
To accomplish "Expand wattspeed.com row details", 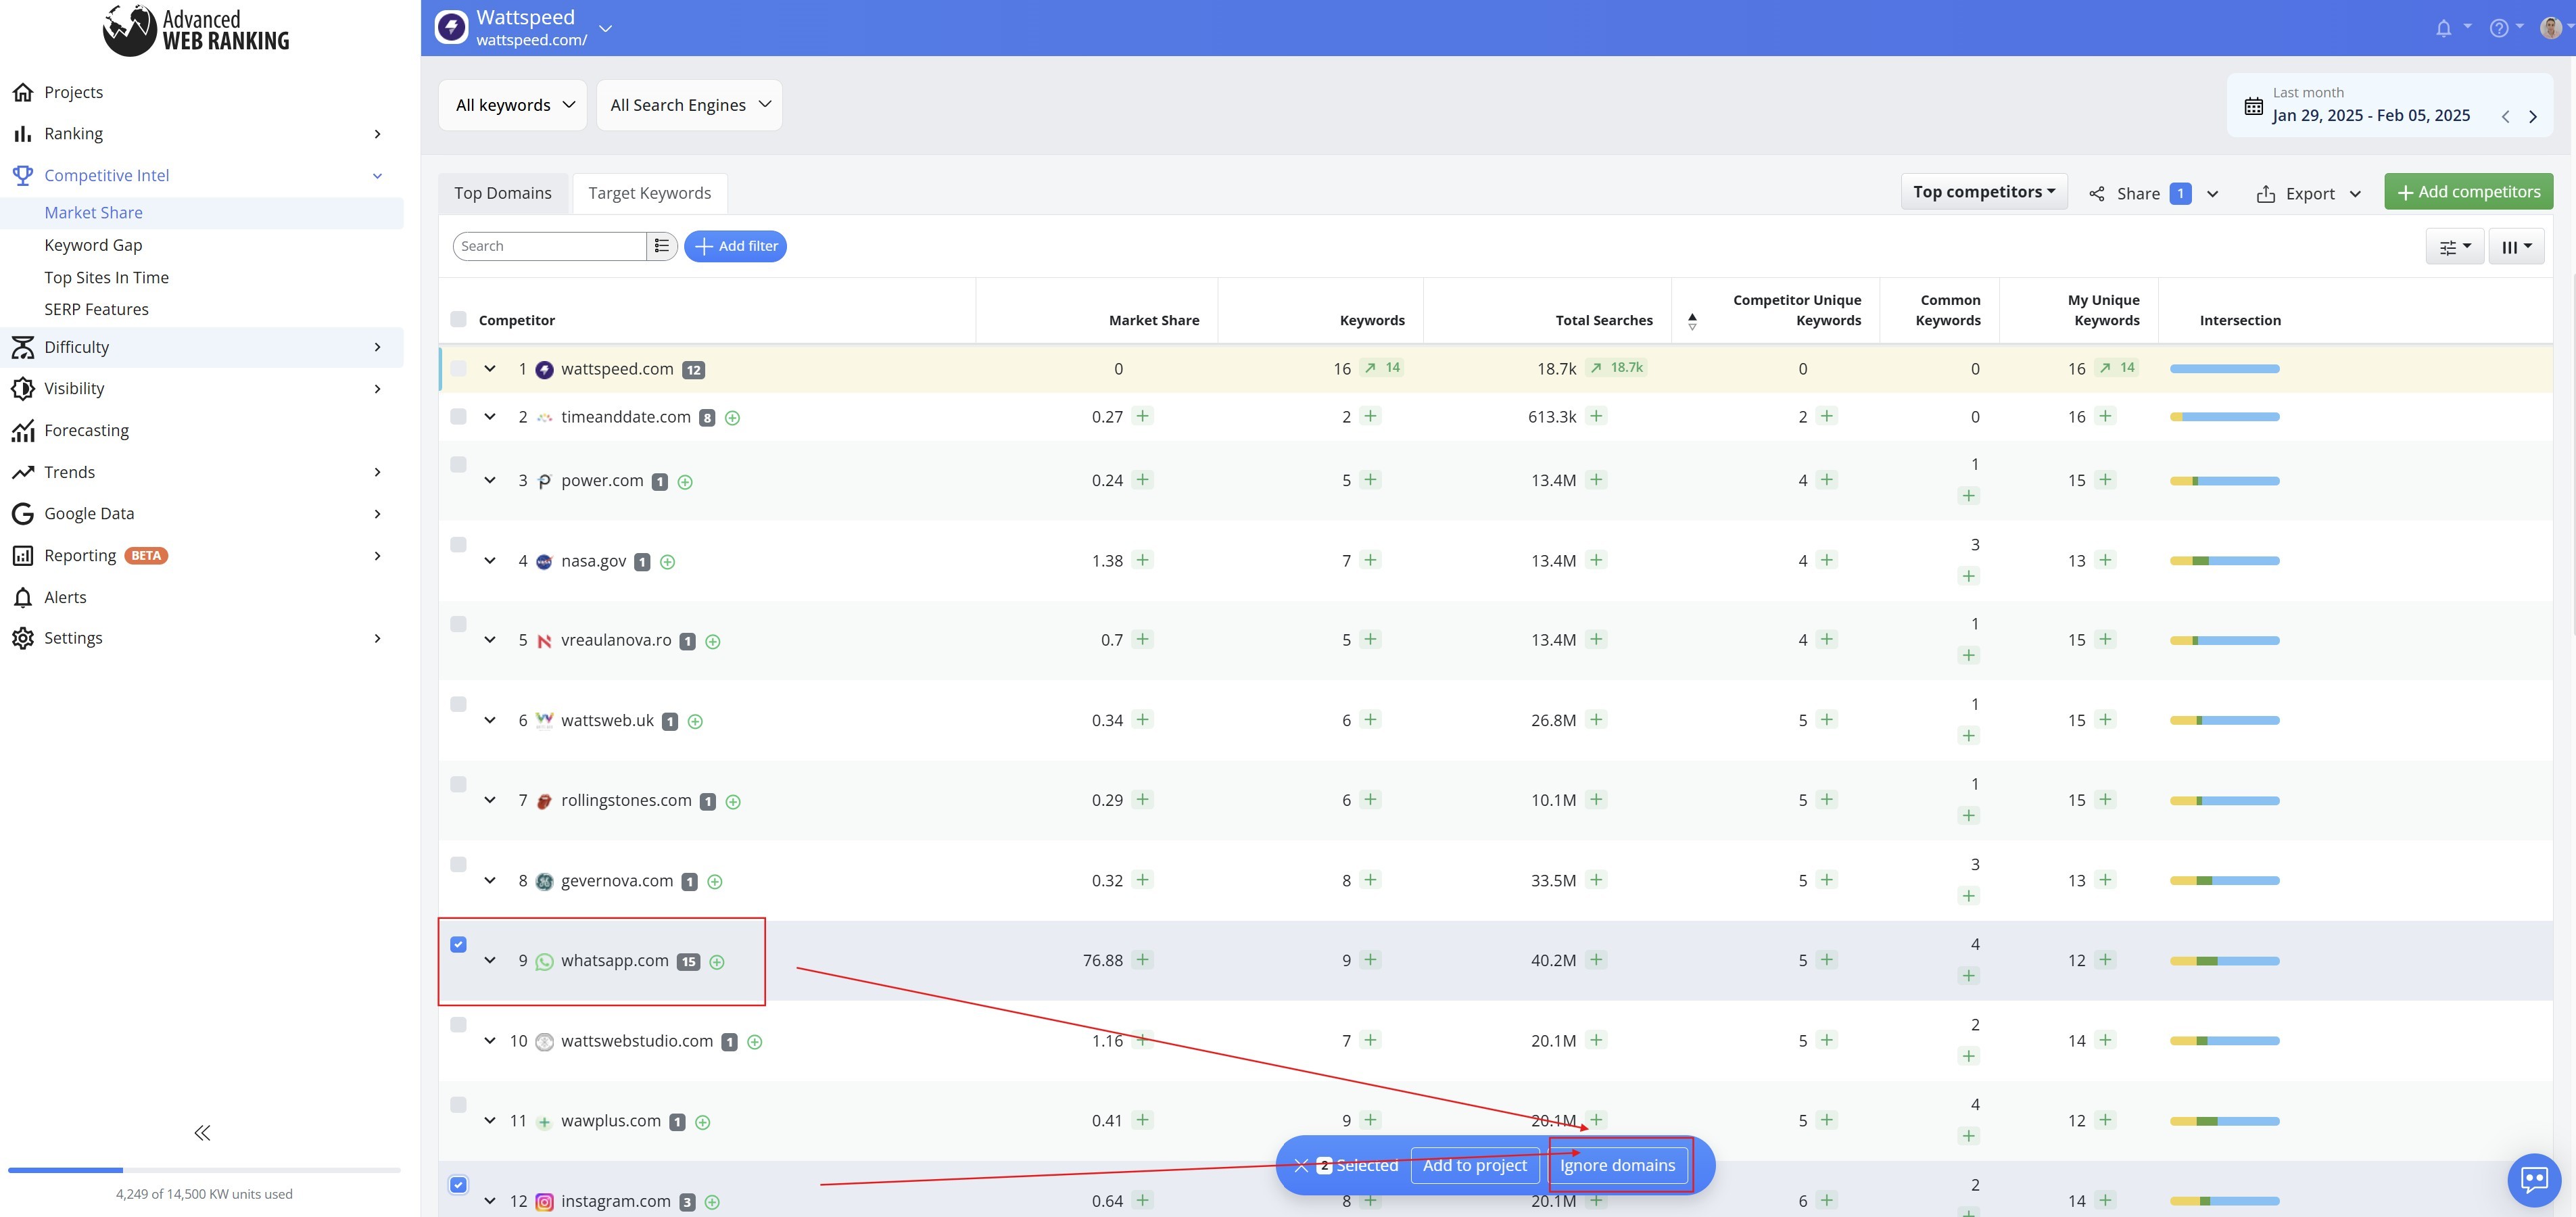I will click(x=490, y=369).
